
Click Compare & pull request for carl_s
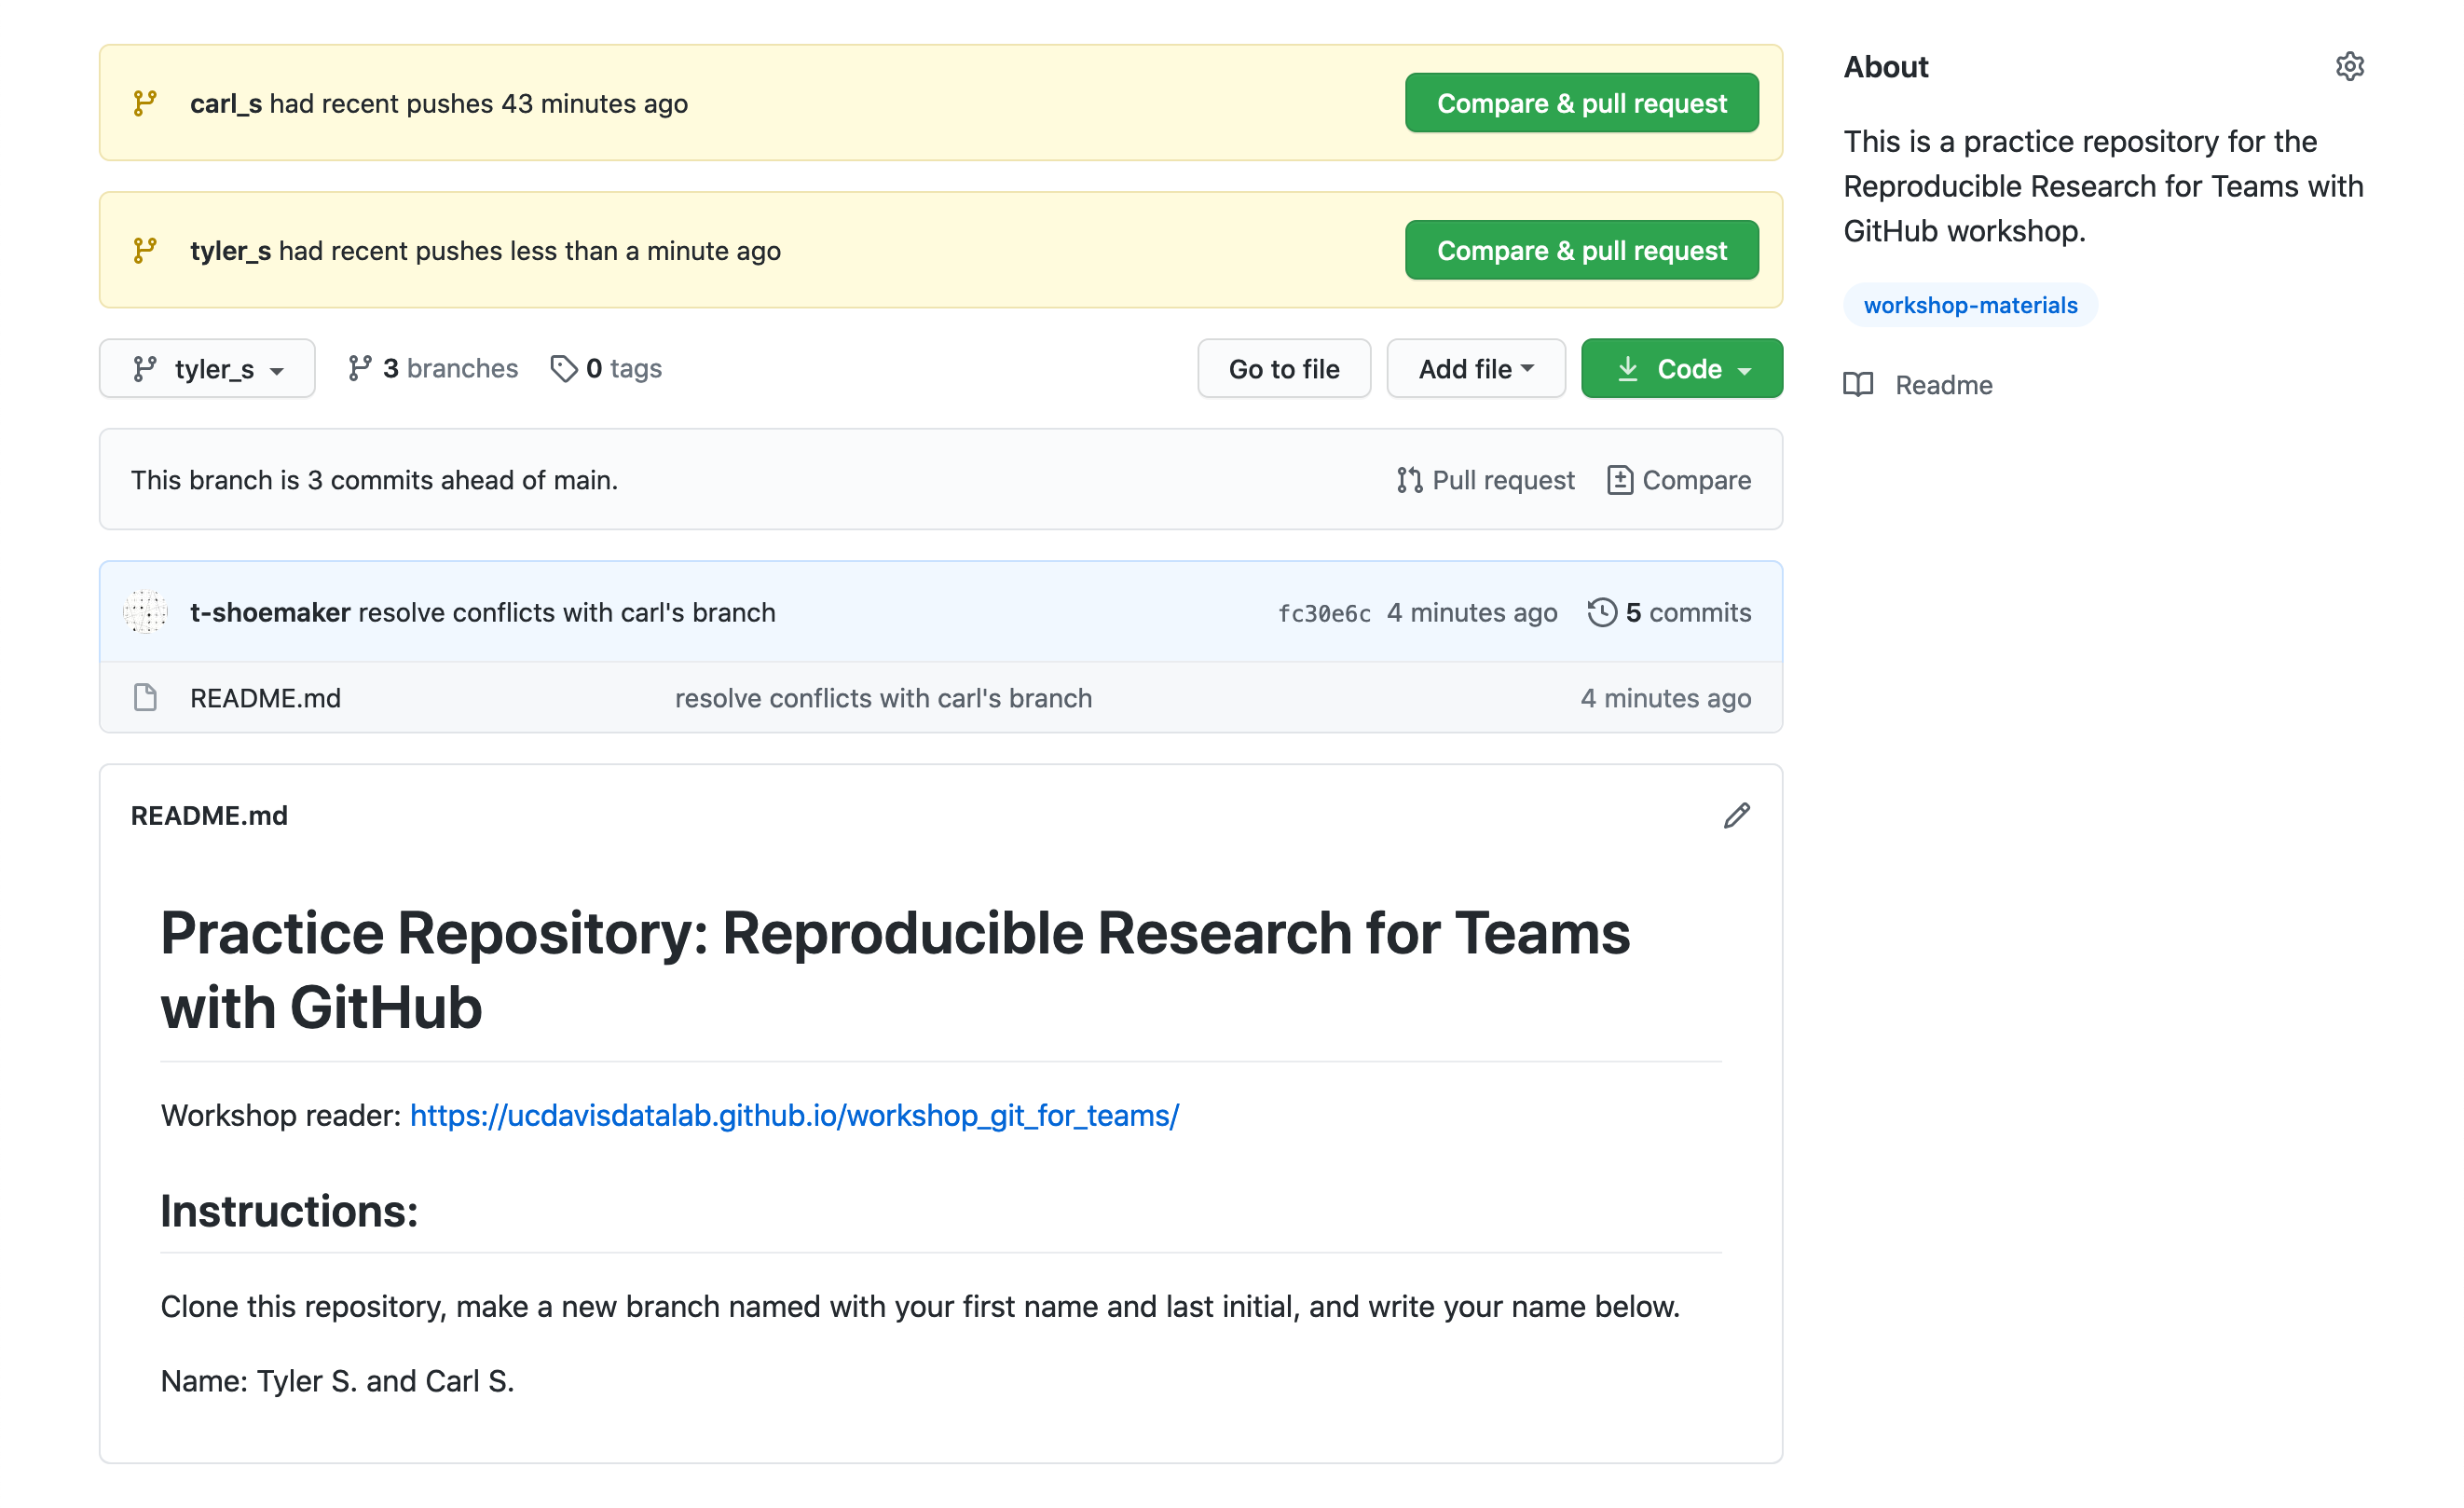pos(1582,103)
